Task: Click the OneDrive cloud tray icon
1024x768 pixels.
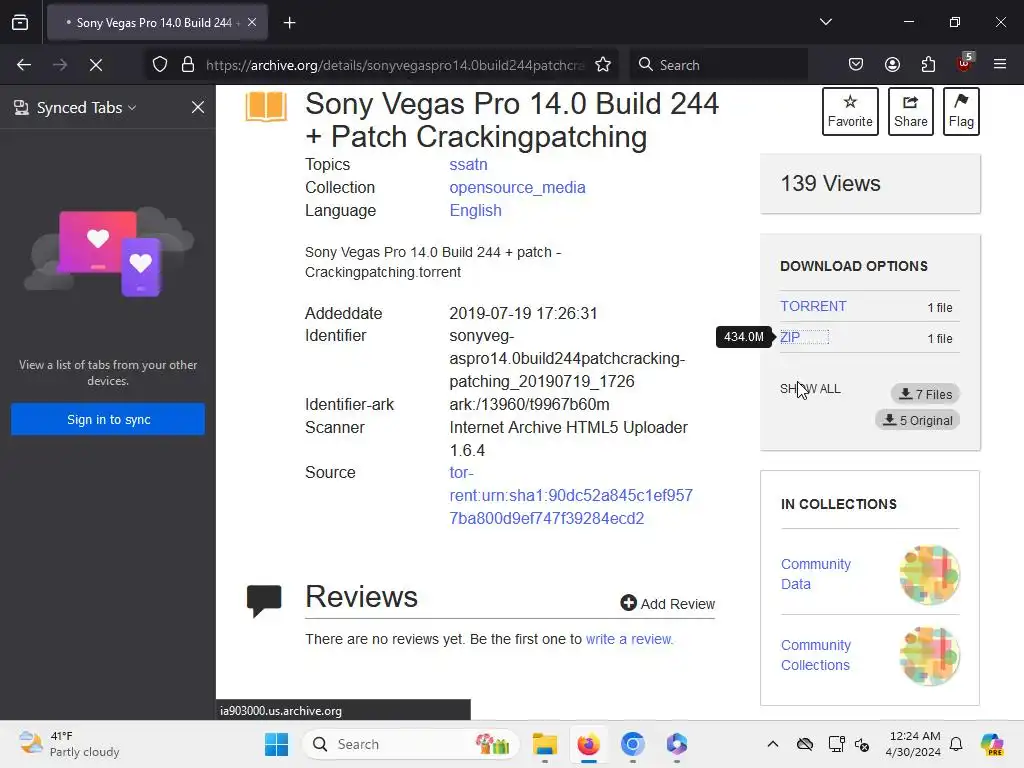Action: (805, 744)
